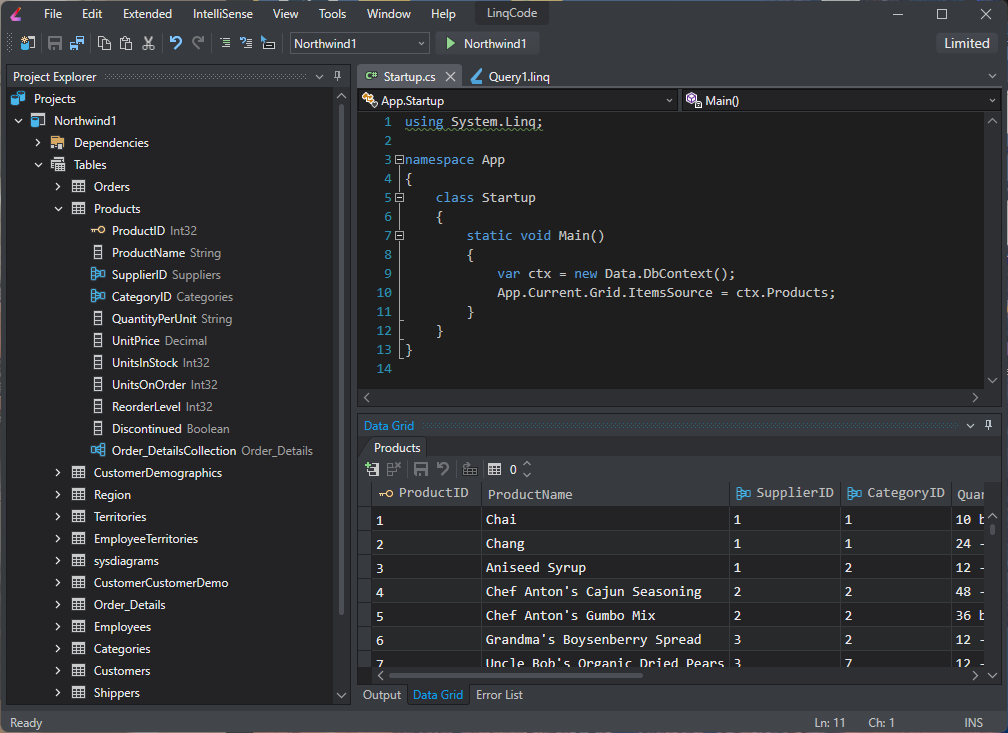Collapse the namespace App code block
1008x733 pixels.
click(399, 159)
